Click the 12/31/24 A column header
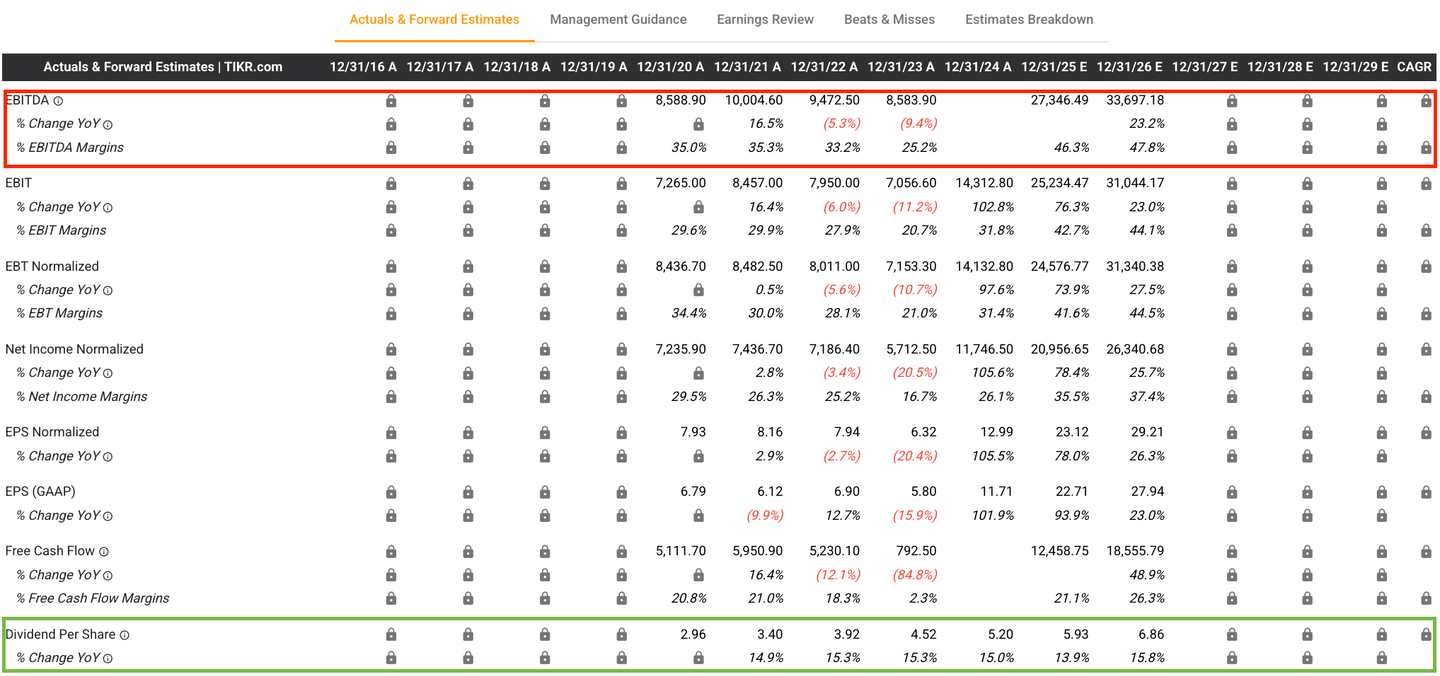Viewport: 1440px width, 676px height. pos(978,67)
